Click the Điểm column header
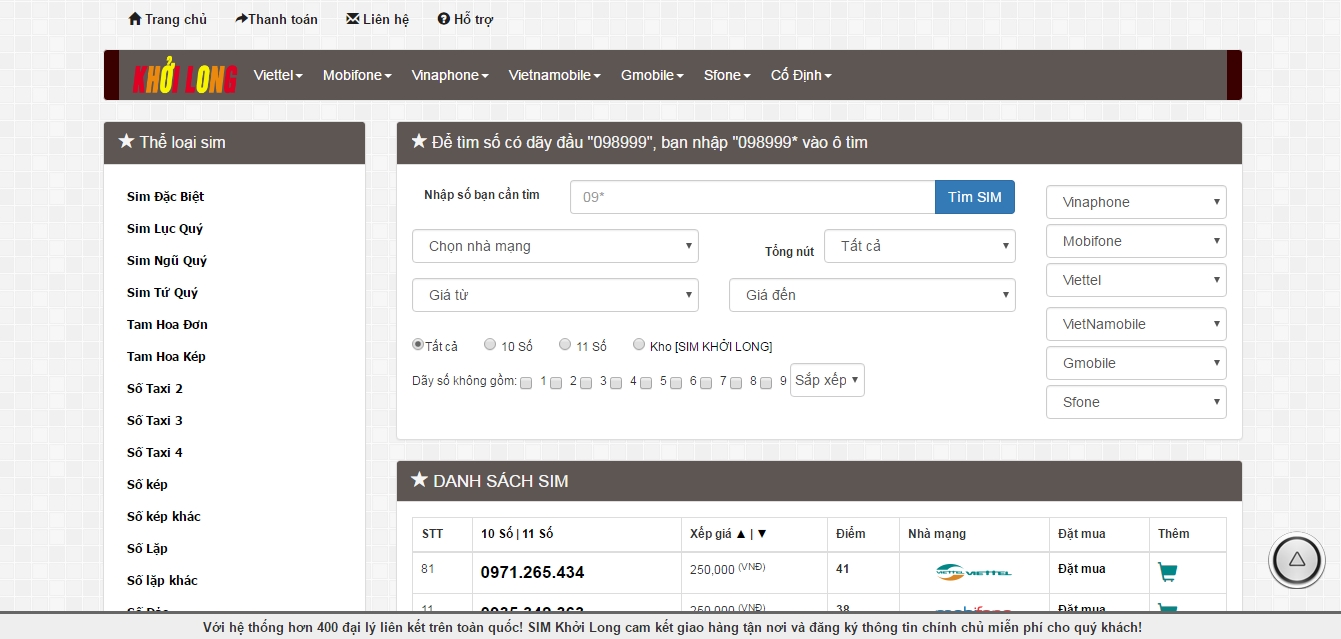This screenshot has height=639, width=1341. 851,534
